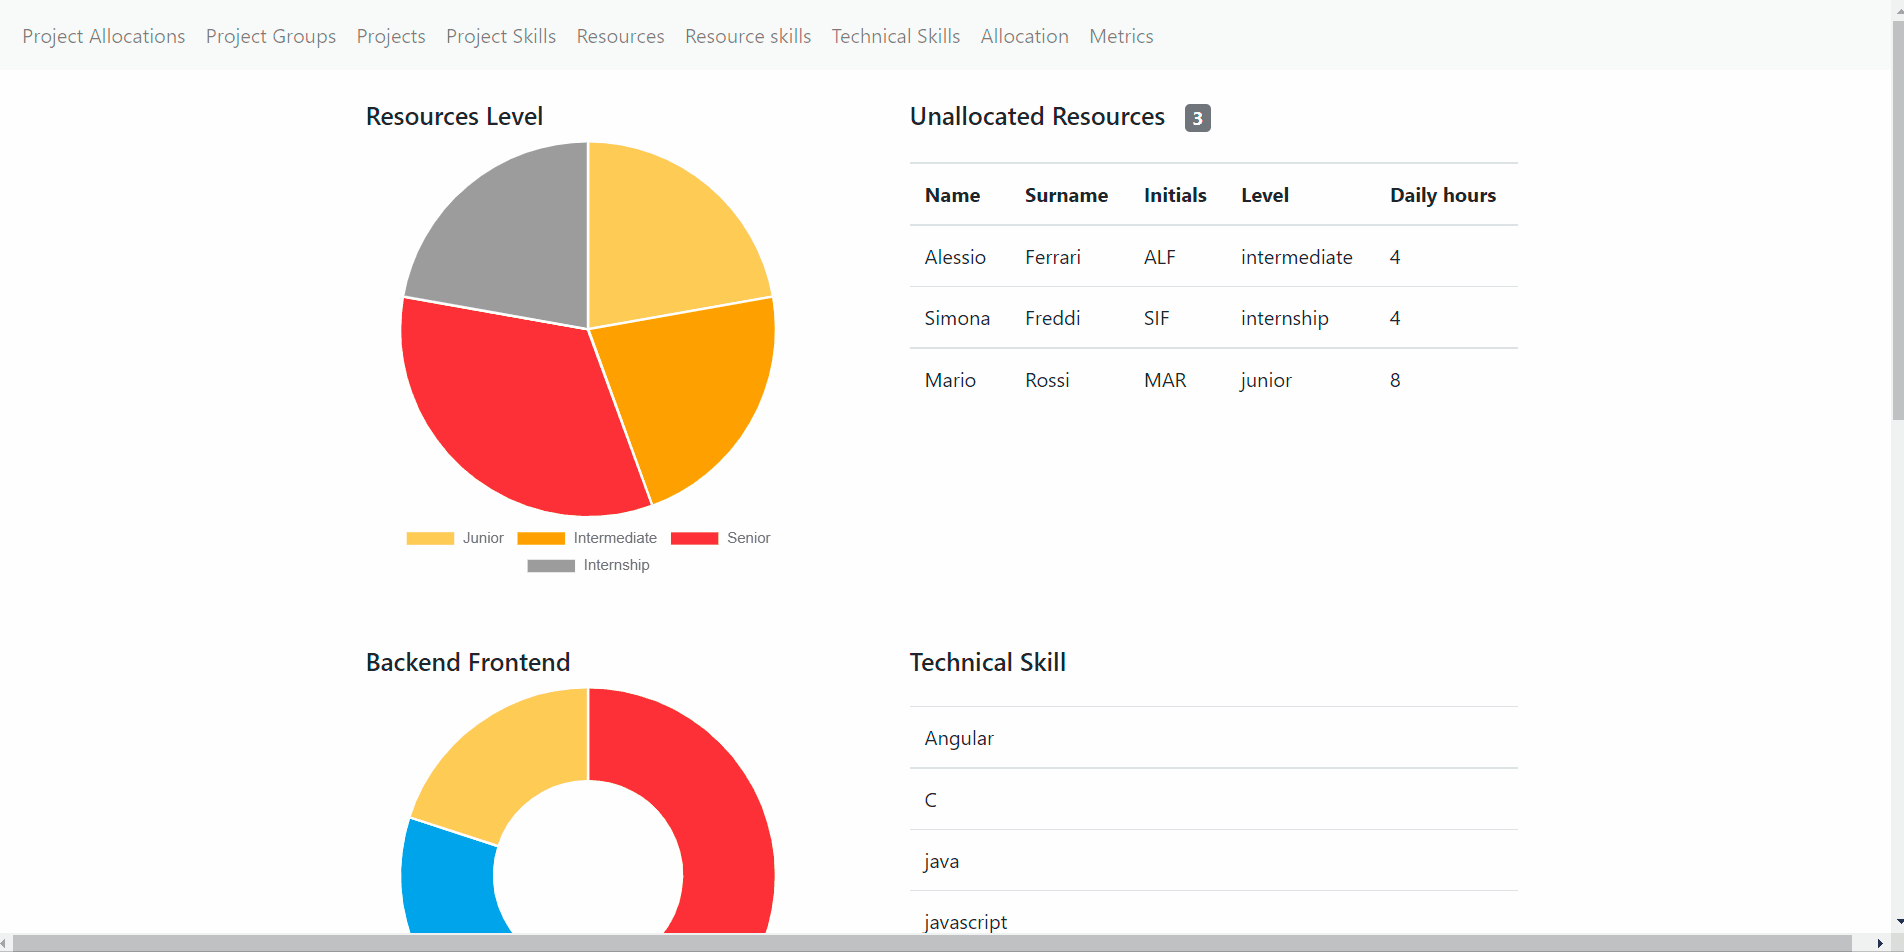The width and height of the screenshot is (1904, 952).
Task: Click the Internship legend color swatch
Action: [552, 565]
